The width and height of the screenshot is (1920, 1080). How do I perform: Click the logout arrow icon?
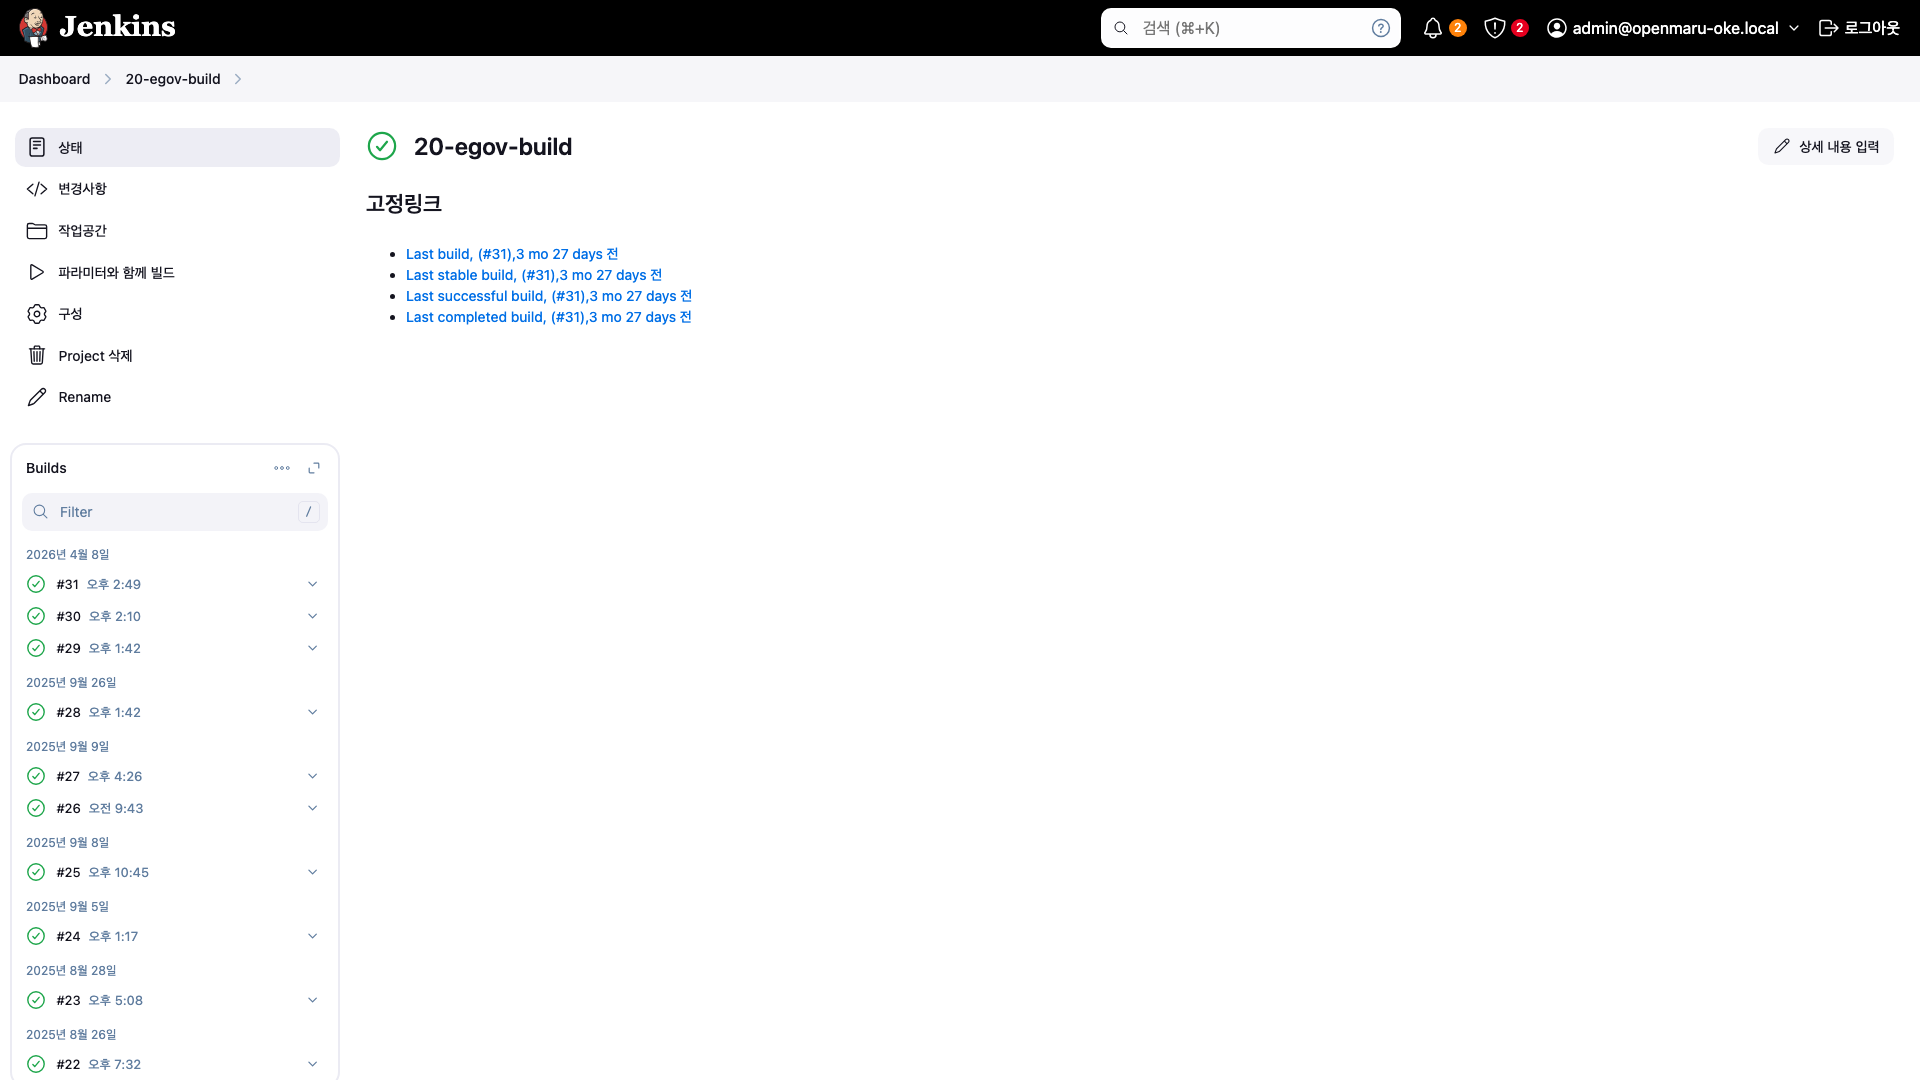click(1828, 28)
